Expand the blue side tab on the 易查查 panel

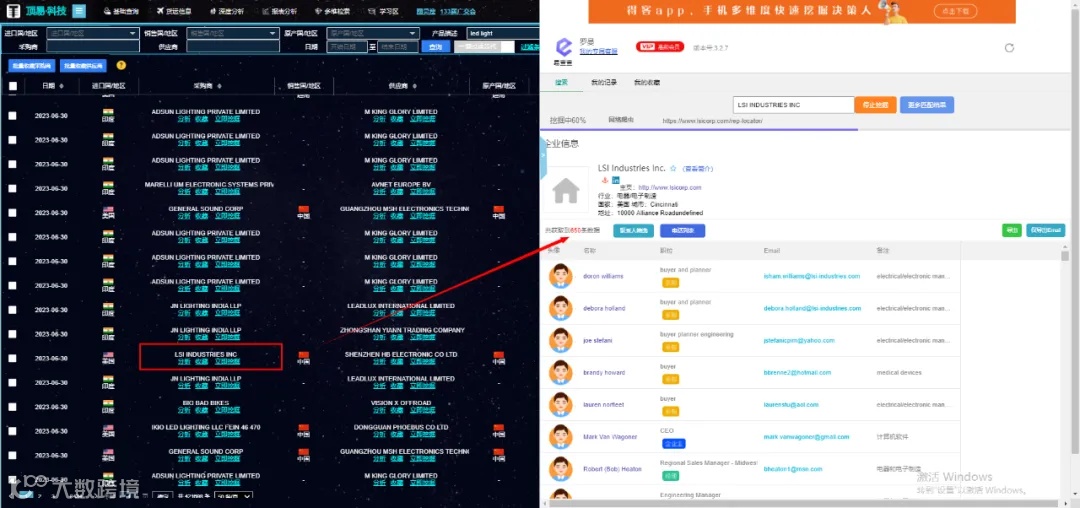tap(542, 156)
